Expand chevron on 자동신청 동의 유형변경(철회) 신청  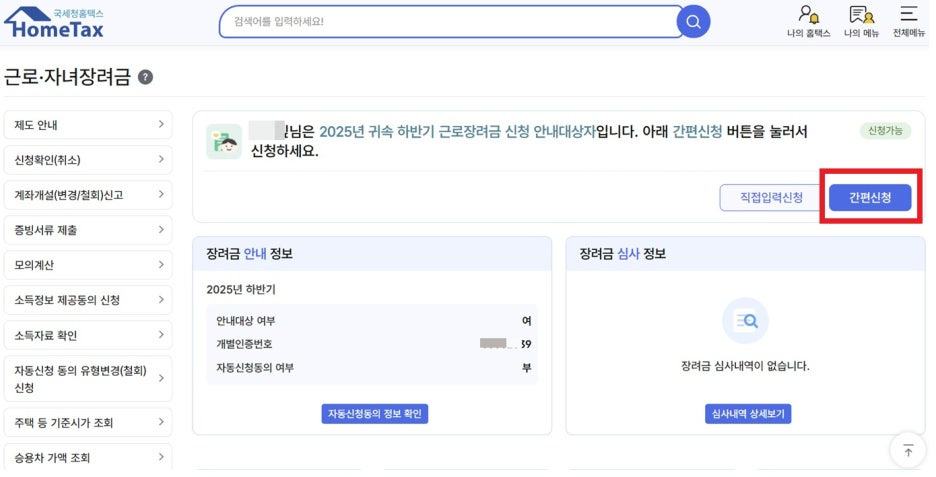click(161, 378)
